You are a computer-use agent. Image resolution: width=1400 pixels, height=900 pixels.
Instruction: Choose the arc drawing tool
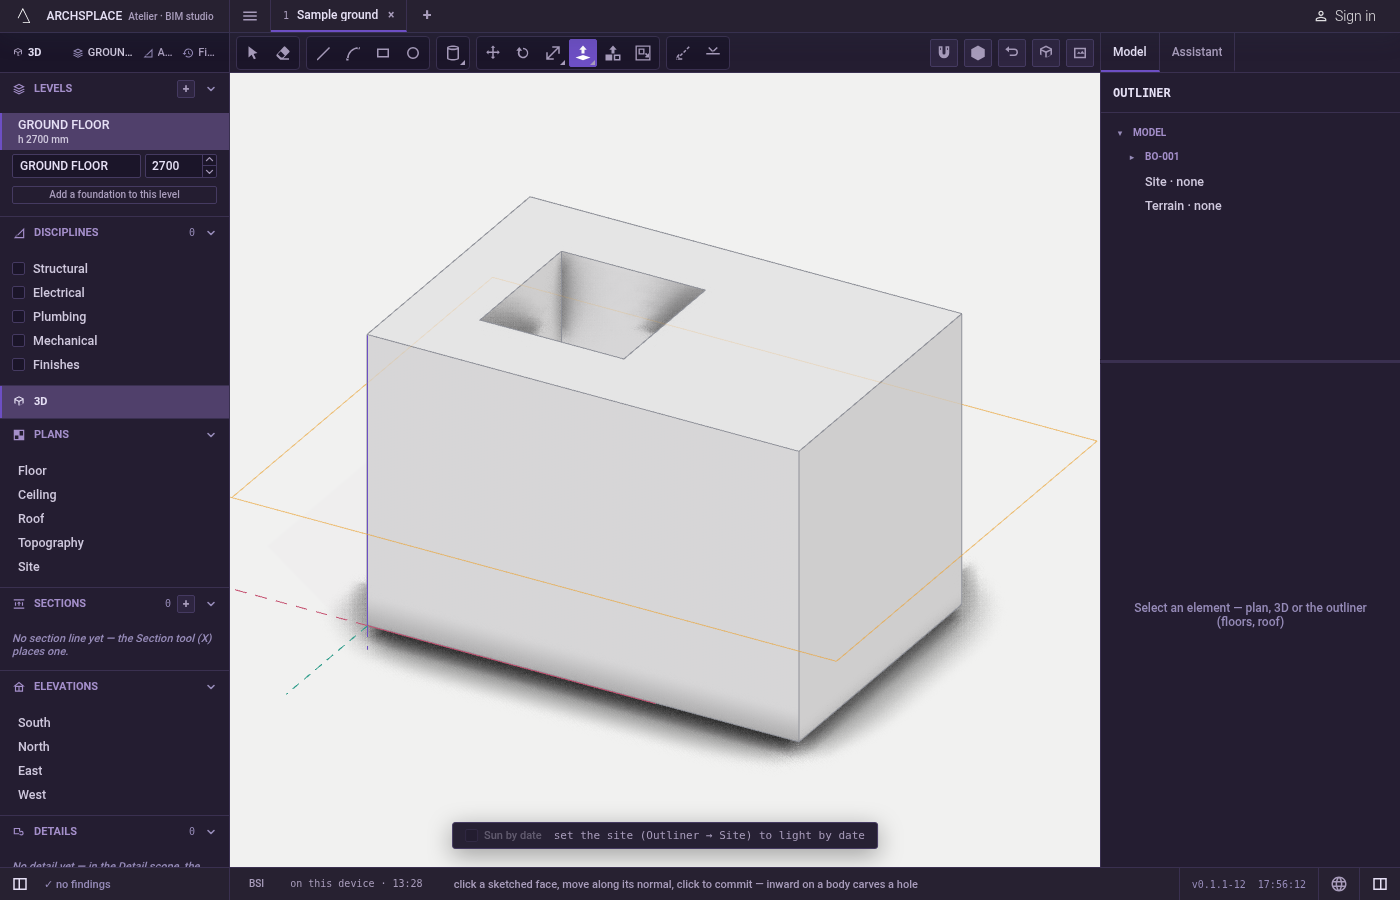click(x=353, y=53)
